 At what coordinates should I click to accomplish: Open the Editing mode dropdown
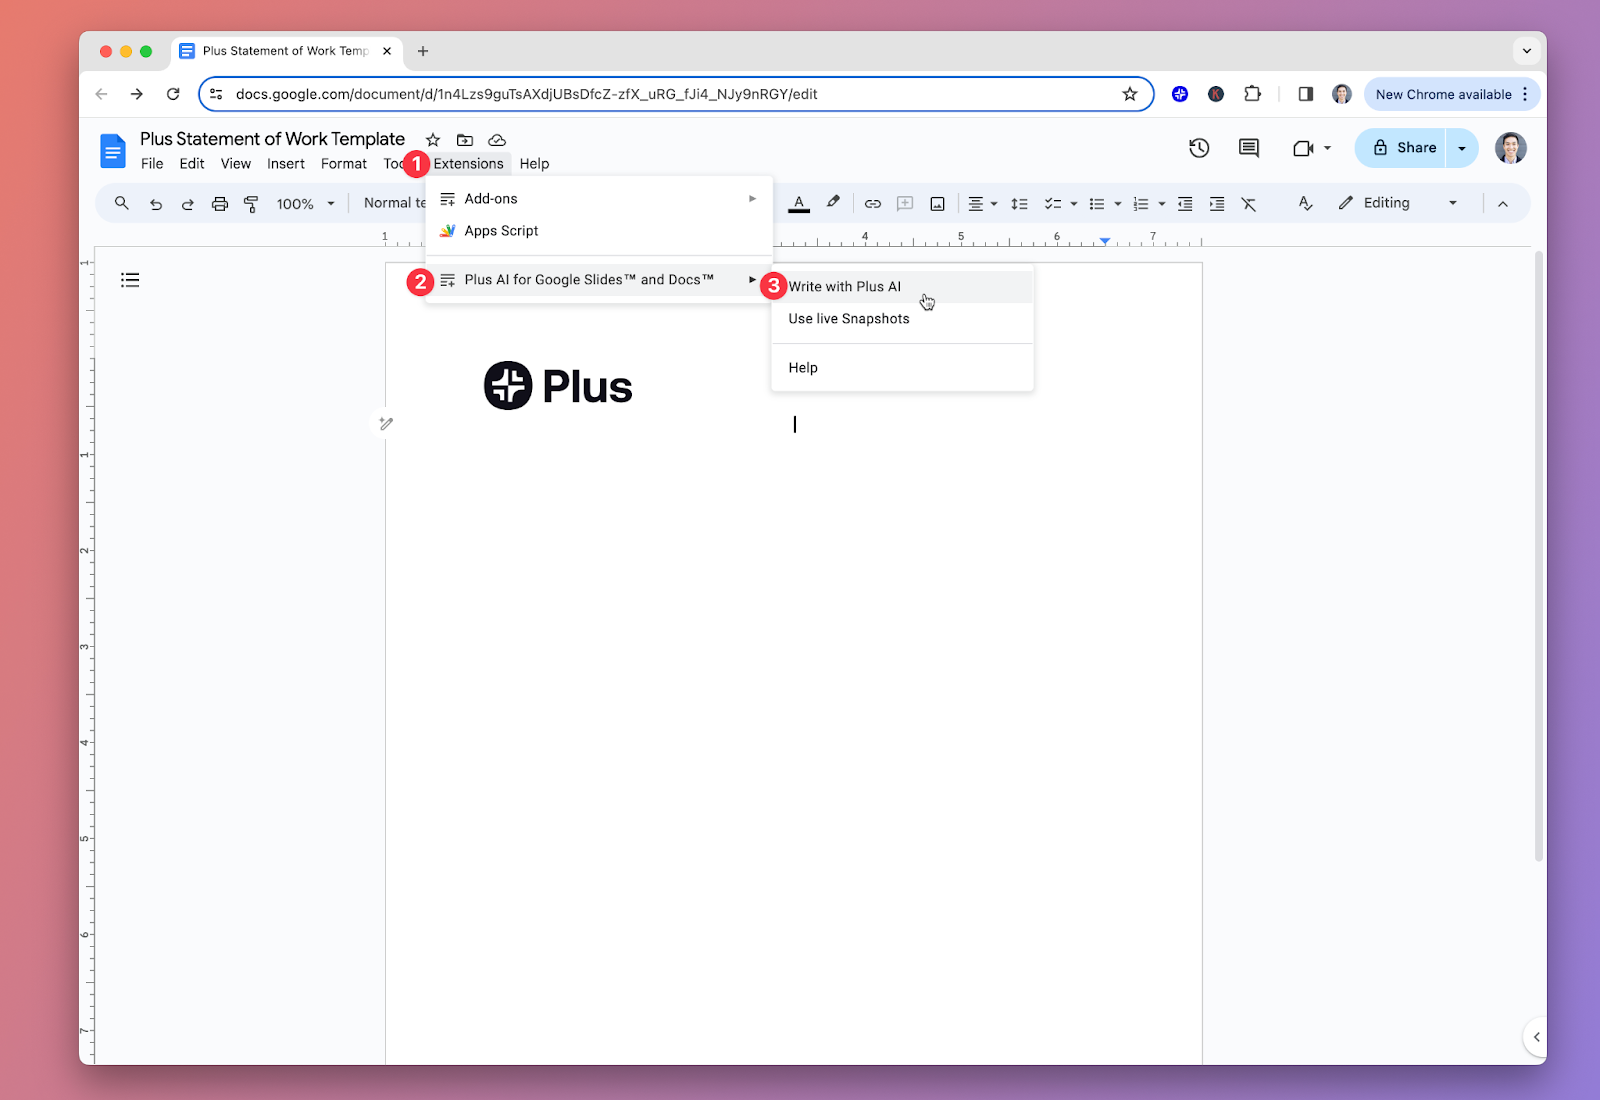[x=1398, y=203]
